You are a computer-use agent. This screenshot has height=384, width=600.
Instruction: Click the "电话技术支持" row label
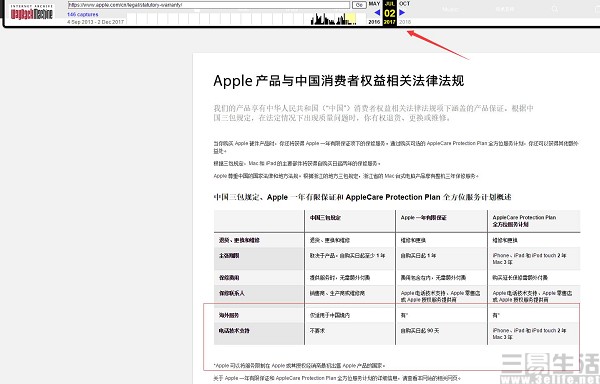click(x=234, y=330)
